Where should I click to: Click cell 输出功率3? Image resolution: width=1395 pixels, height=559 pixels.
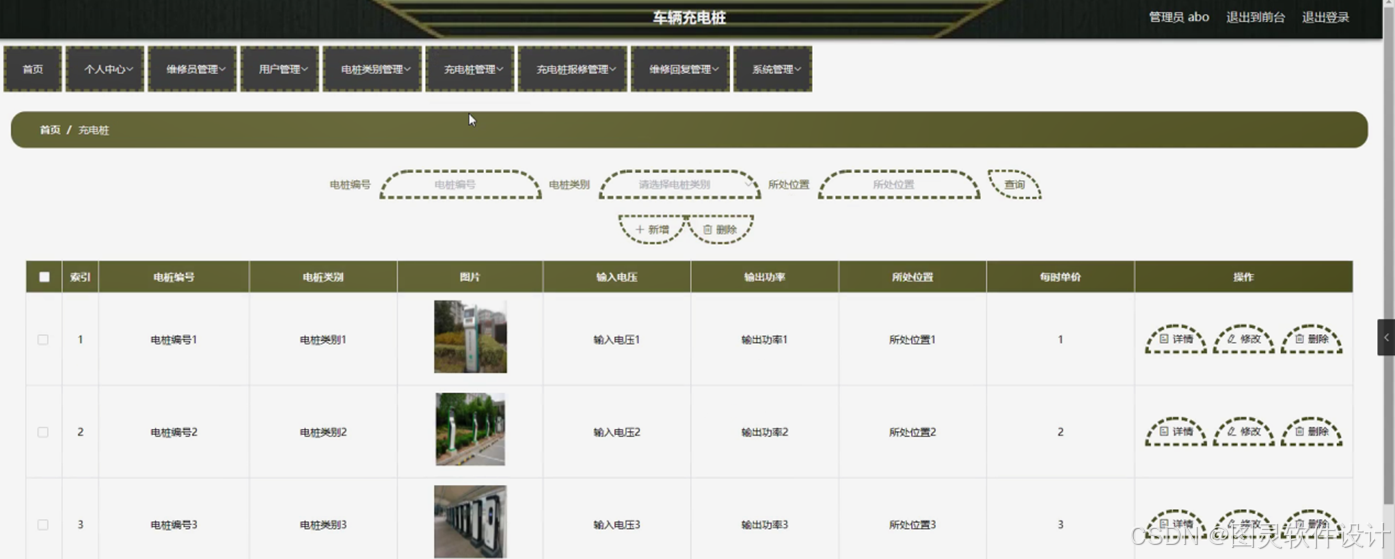[765, 525]
